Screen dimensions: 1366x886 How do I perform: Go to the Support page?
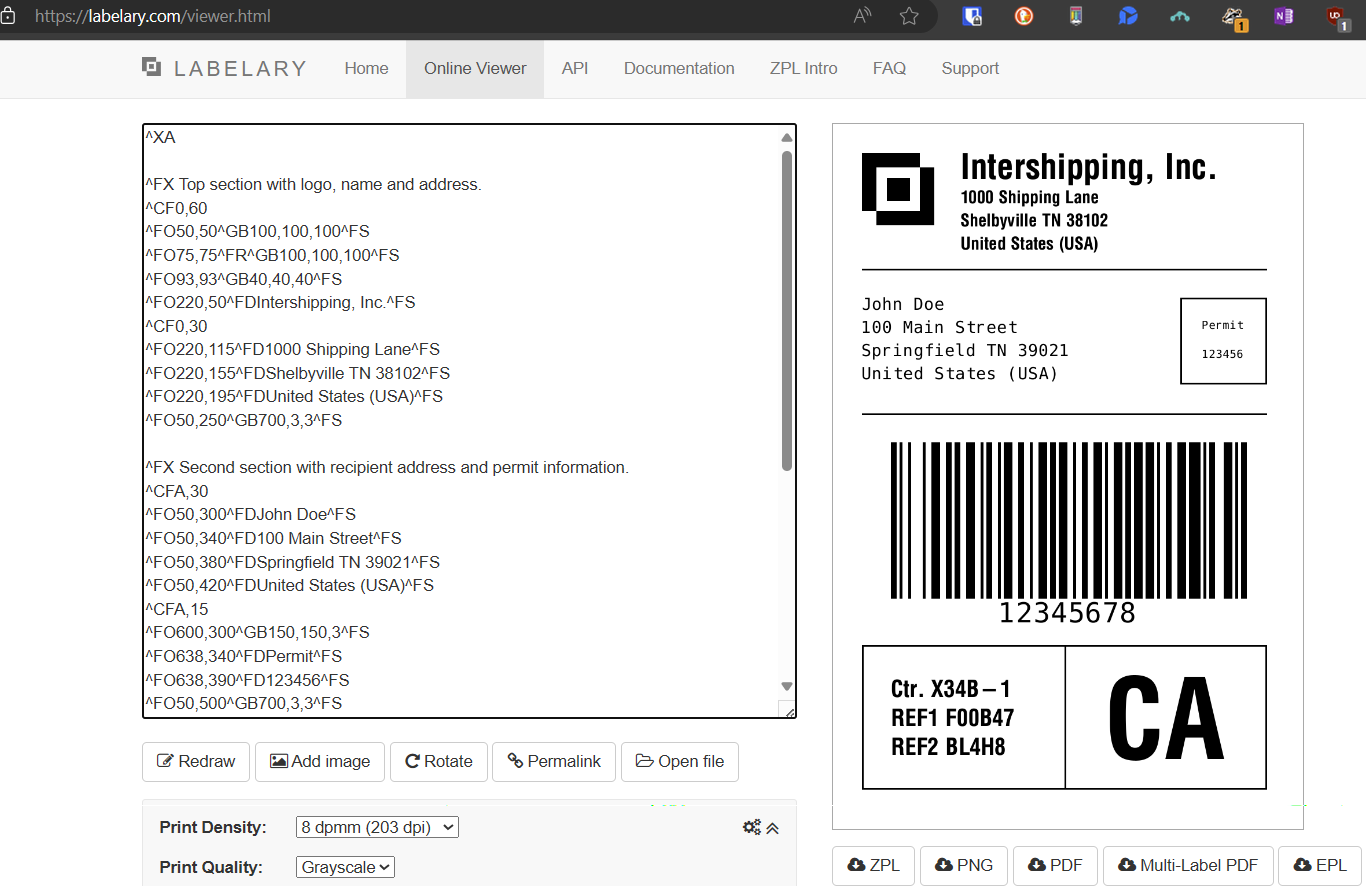click(x=970, y=68)
